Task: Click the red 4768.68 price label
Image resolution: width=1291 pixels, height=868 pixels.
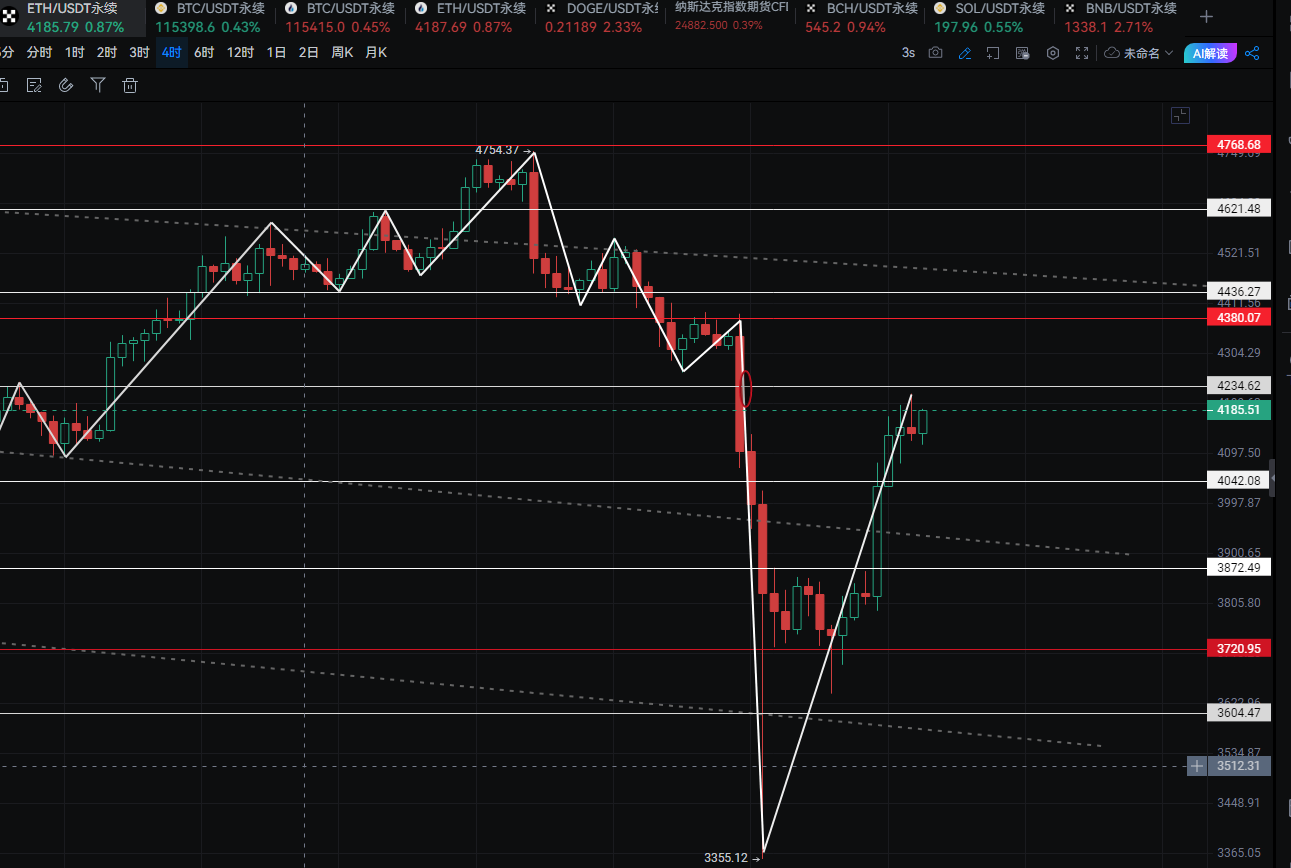Action: point(1239,145)
